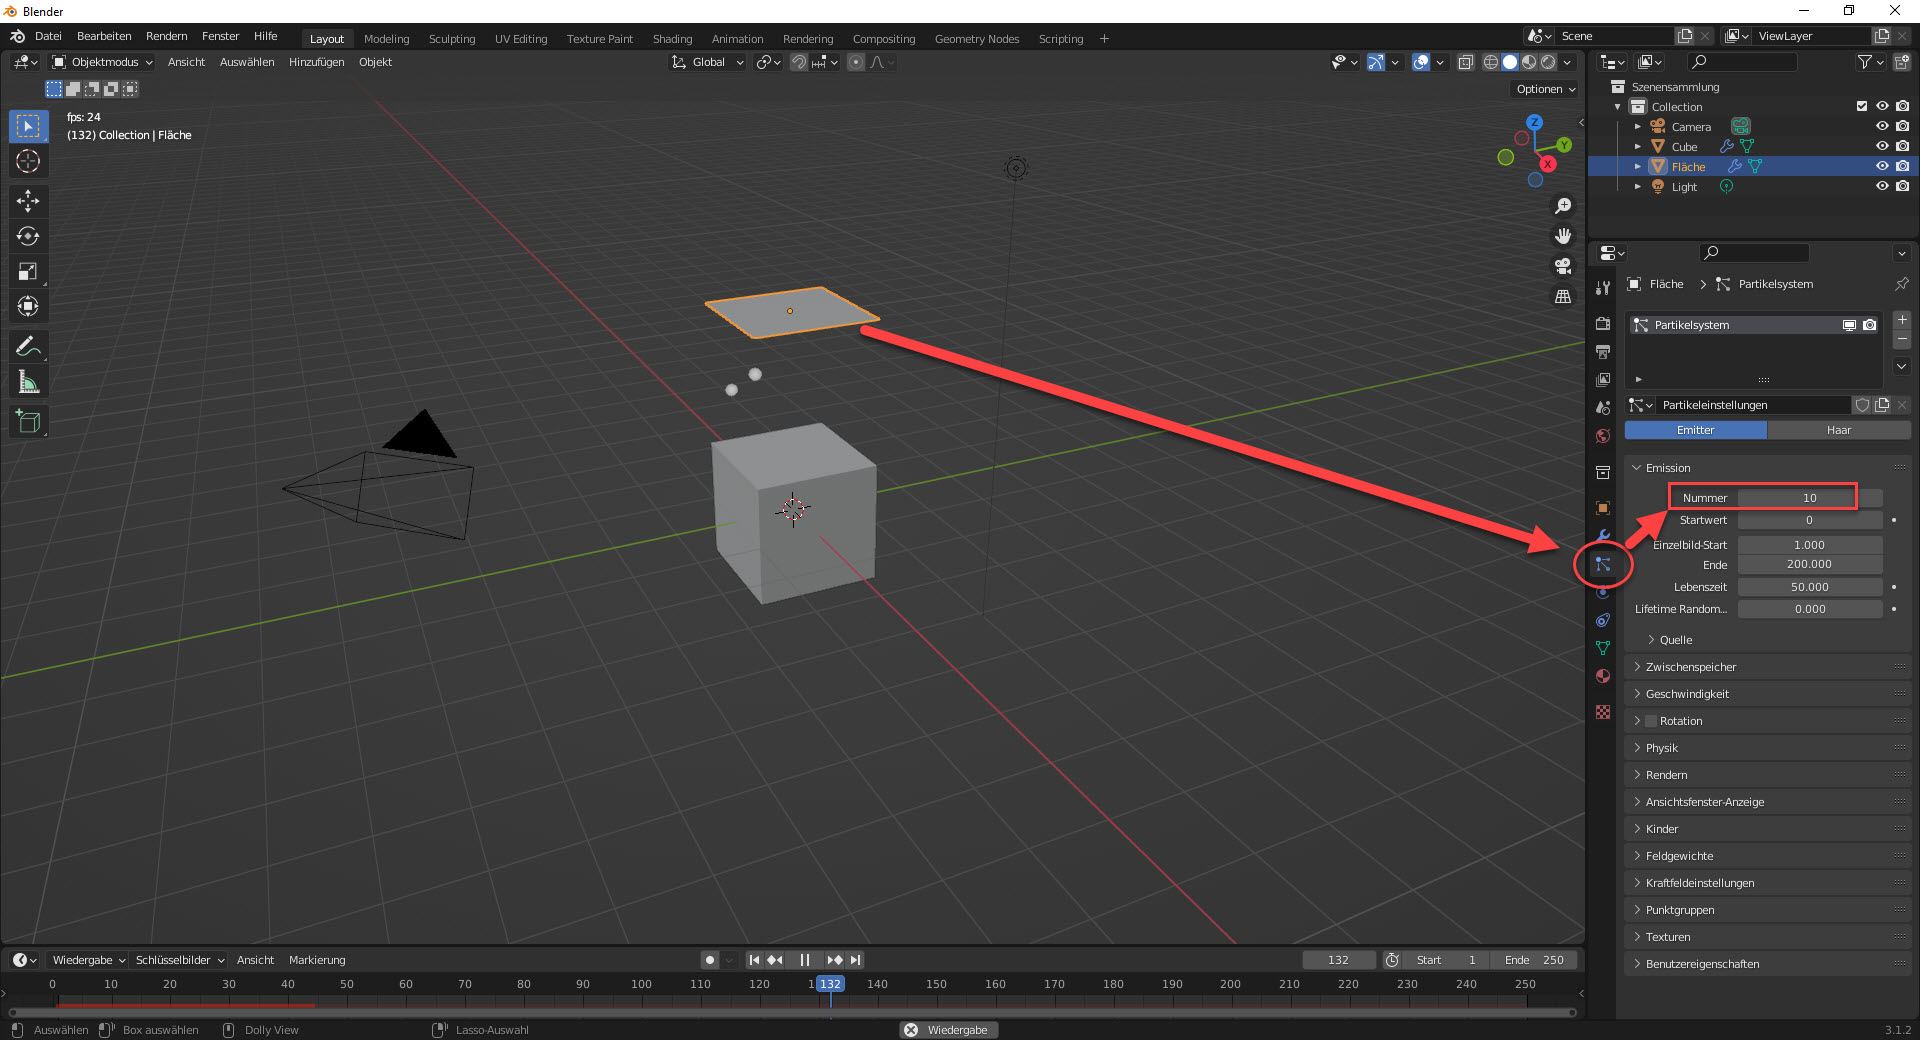Open the Hinzufügen menu in viewport header
This screenshot has height=1040, width=1920.
coord(316,62)
